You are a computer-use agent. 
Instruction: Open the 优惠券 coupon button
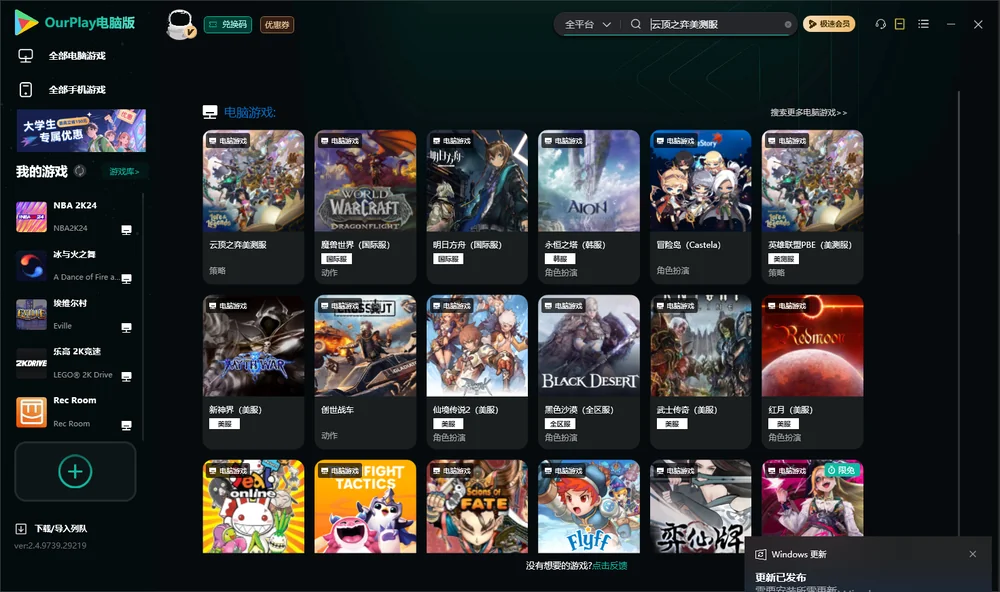point(277,24)
